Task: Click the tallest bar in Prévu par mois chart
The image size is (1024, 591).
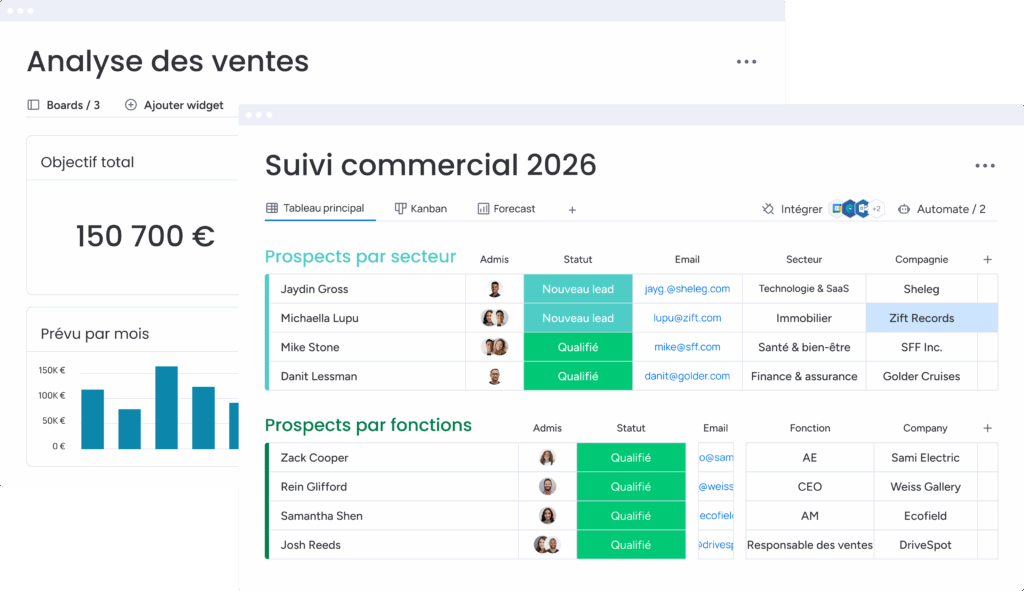Action: (x=167, y=407)
